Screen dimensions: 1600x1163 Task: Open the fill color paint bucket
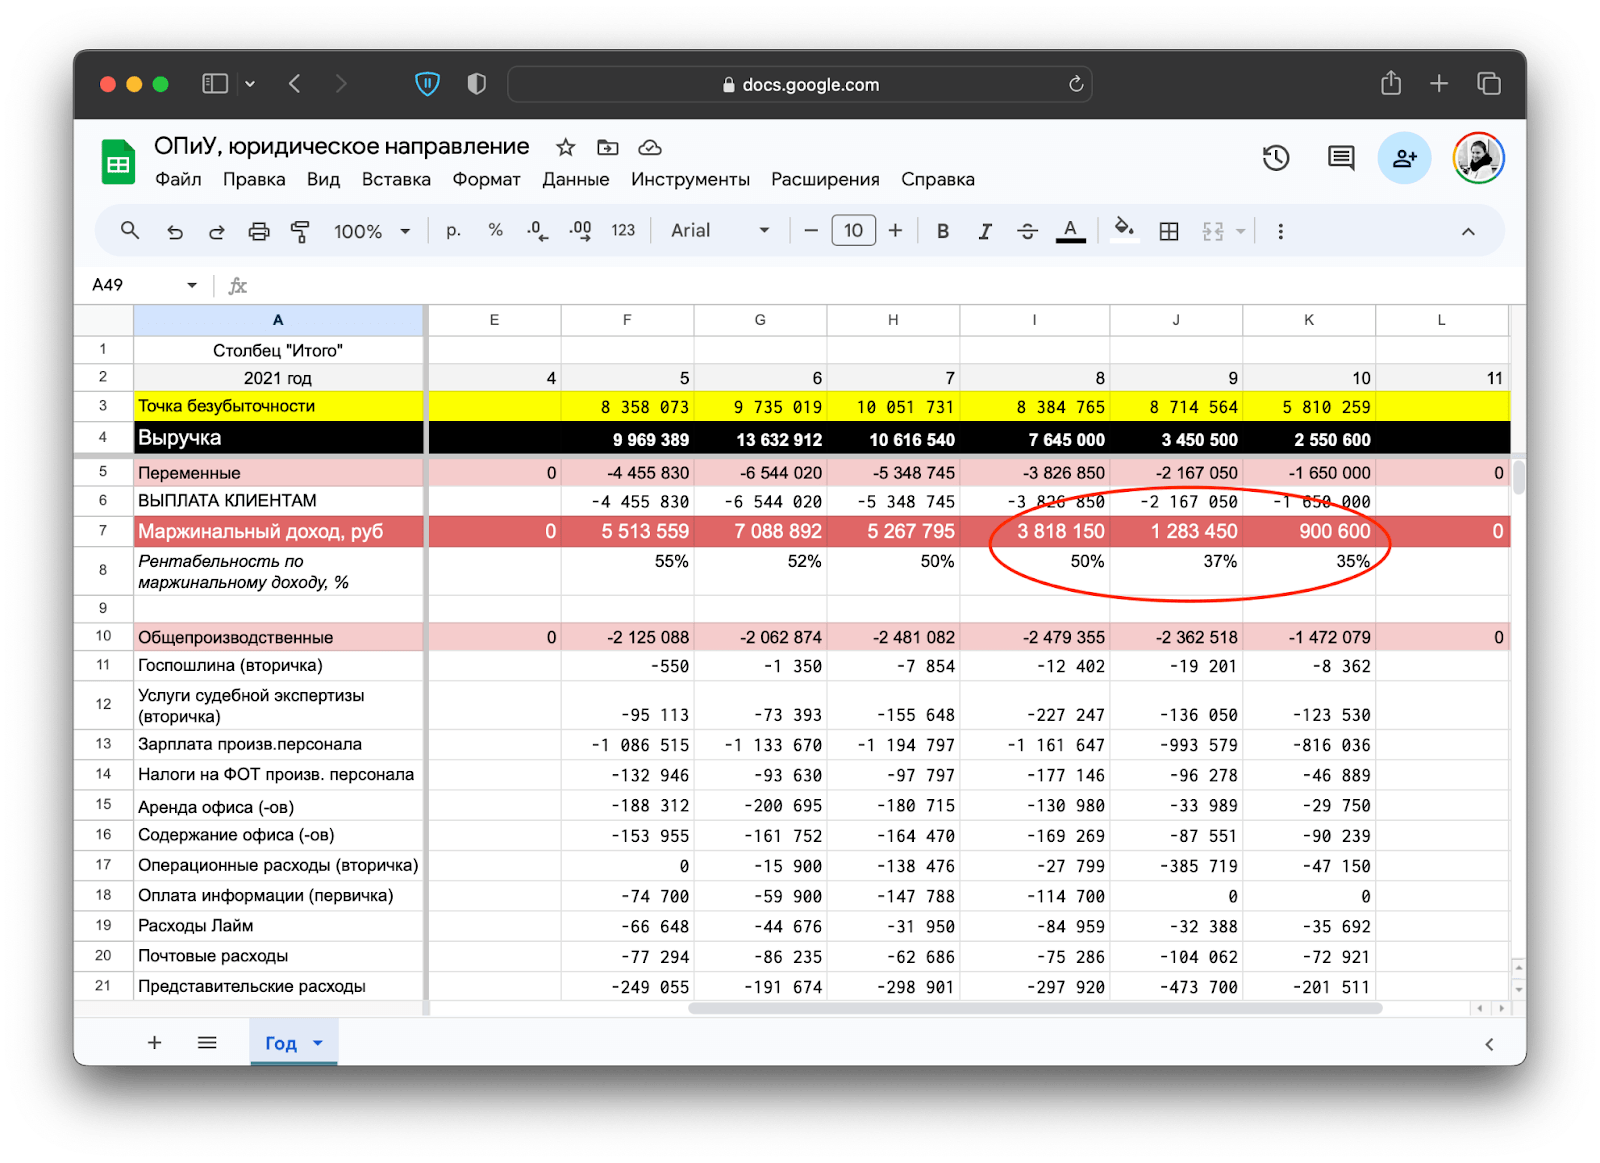pos(1124,230)
